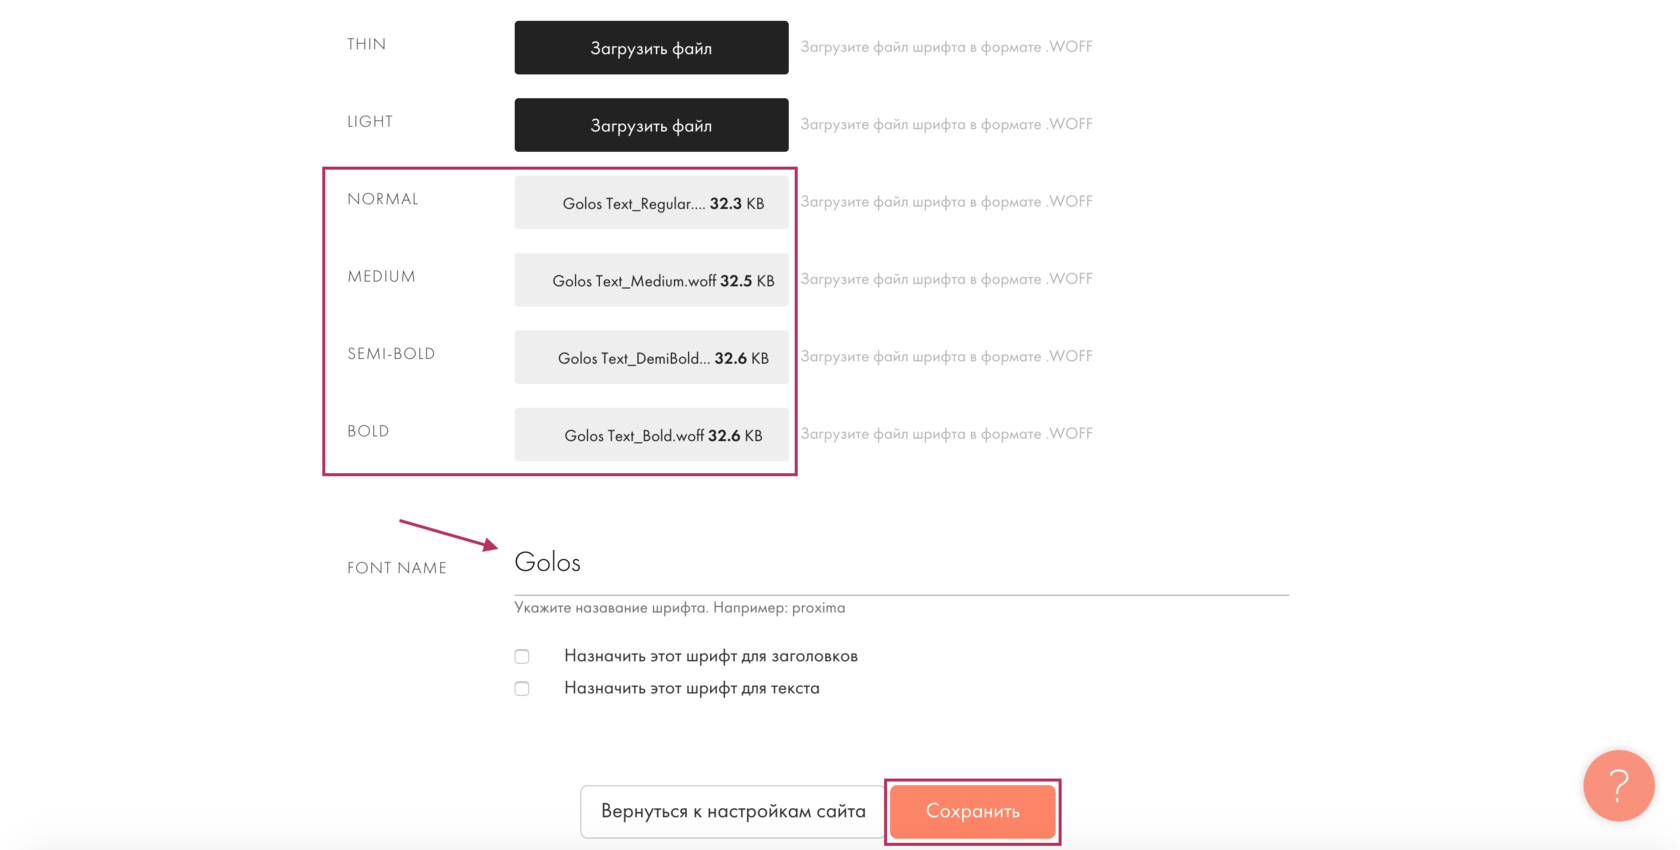Open the help question mark bubble
This screenshot has width=1680, height=850.
click(1618, 785)
